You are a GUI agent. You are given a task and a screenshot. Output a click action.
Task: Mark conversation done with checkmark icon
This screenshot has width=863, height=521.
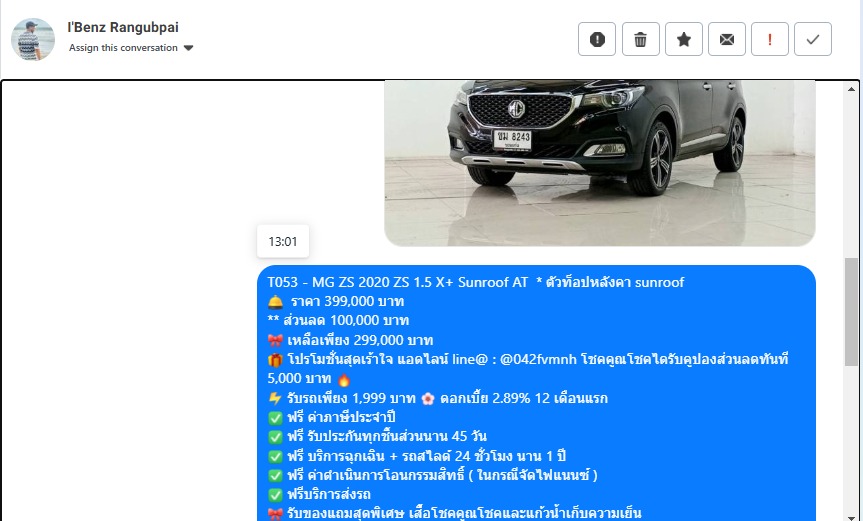(812, 39)
